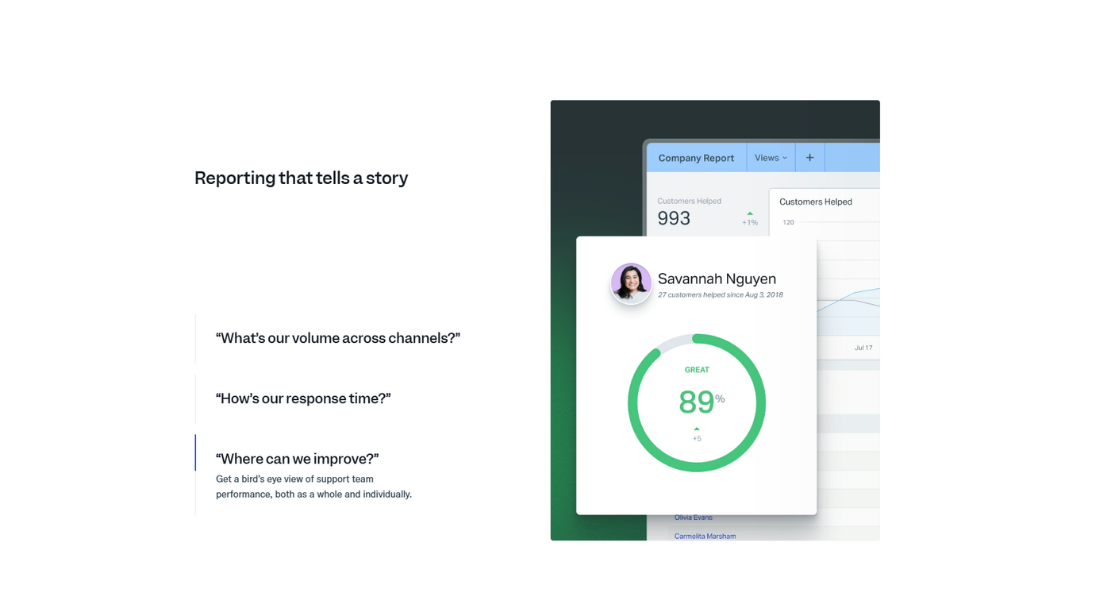Click the +1% change indicator
This screenshot has height=600, width=1100.
(750, 222)
